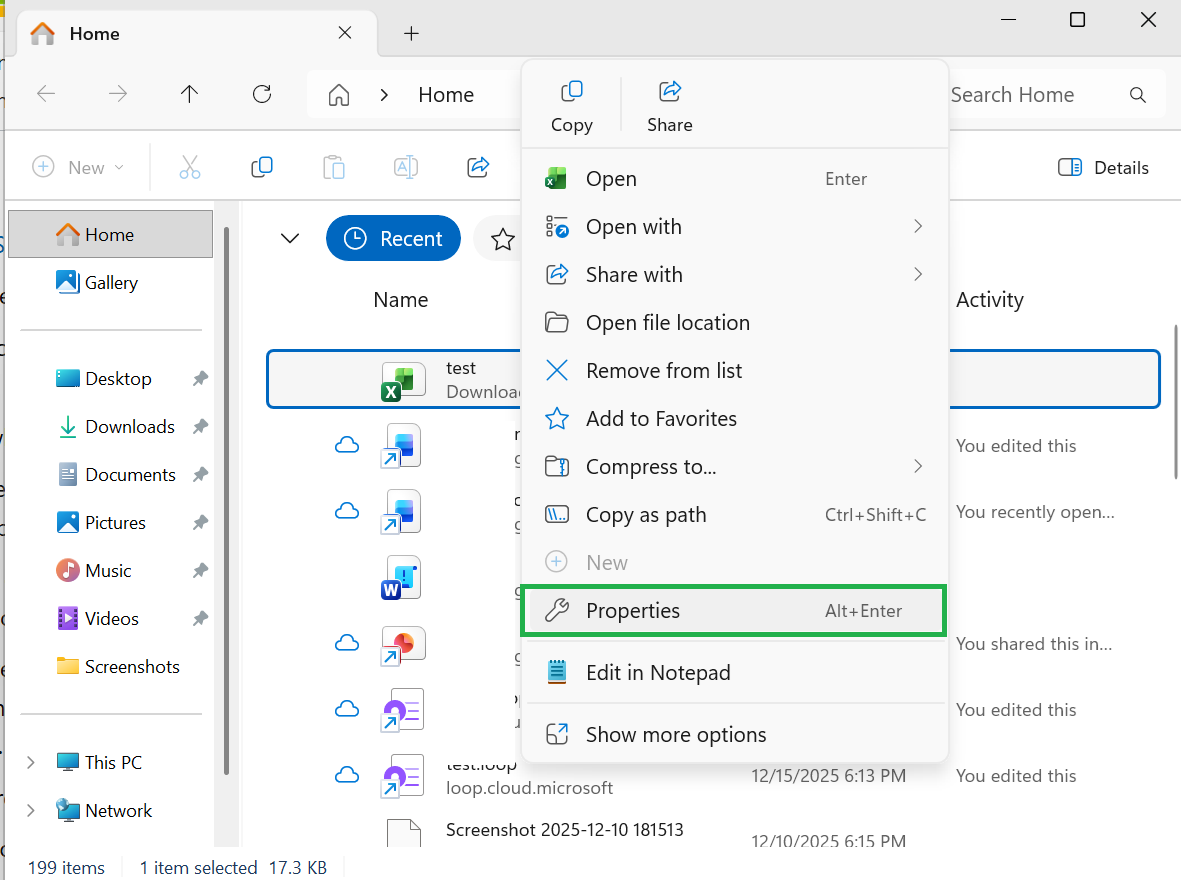Expand the Compress to… submenu arrow
The width and height of the screenshot is (1181, 880).
[917, 466]
